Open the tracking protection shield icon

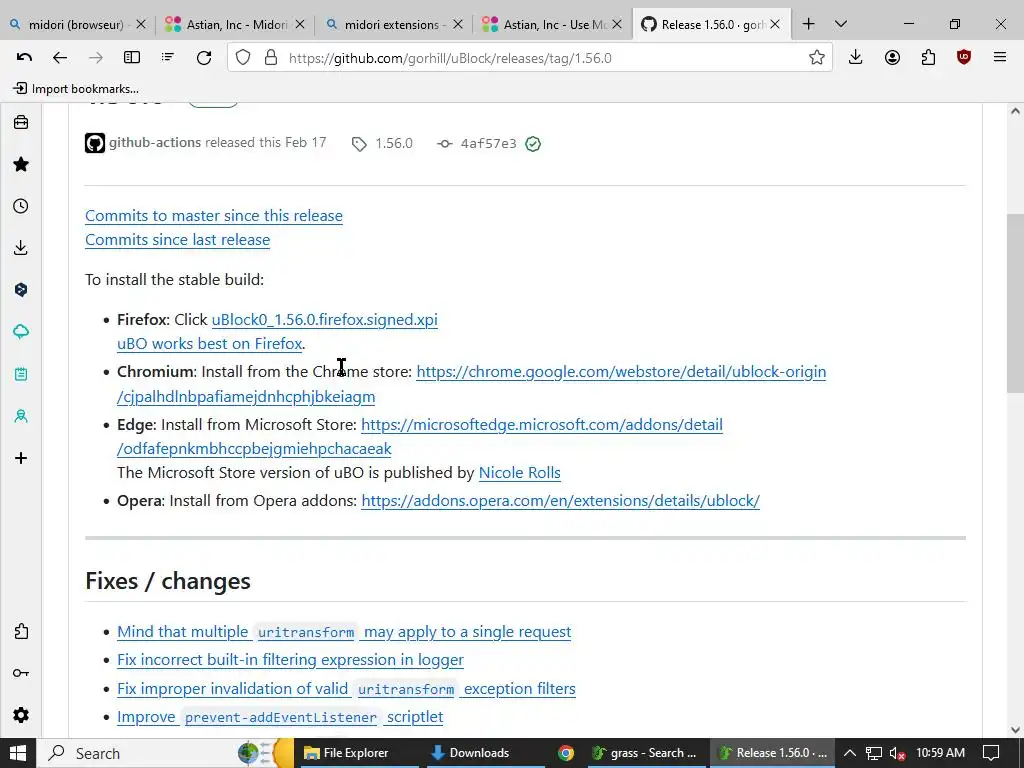click(243, 57)
